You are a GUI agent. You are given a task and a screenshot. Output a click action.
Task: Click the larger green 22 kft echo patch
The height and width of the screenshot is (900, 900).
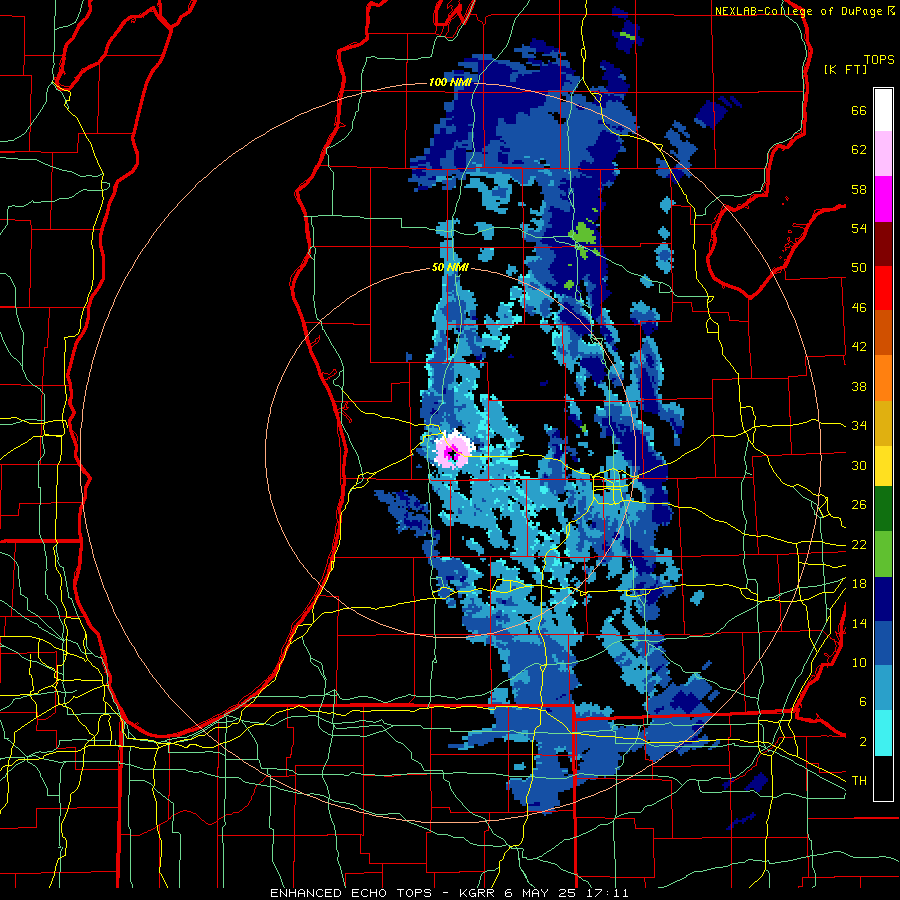click(x=583, y=234)
